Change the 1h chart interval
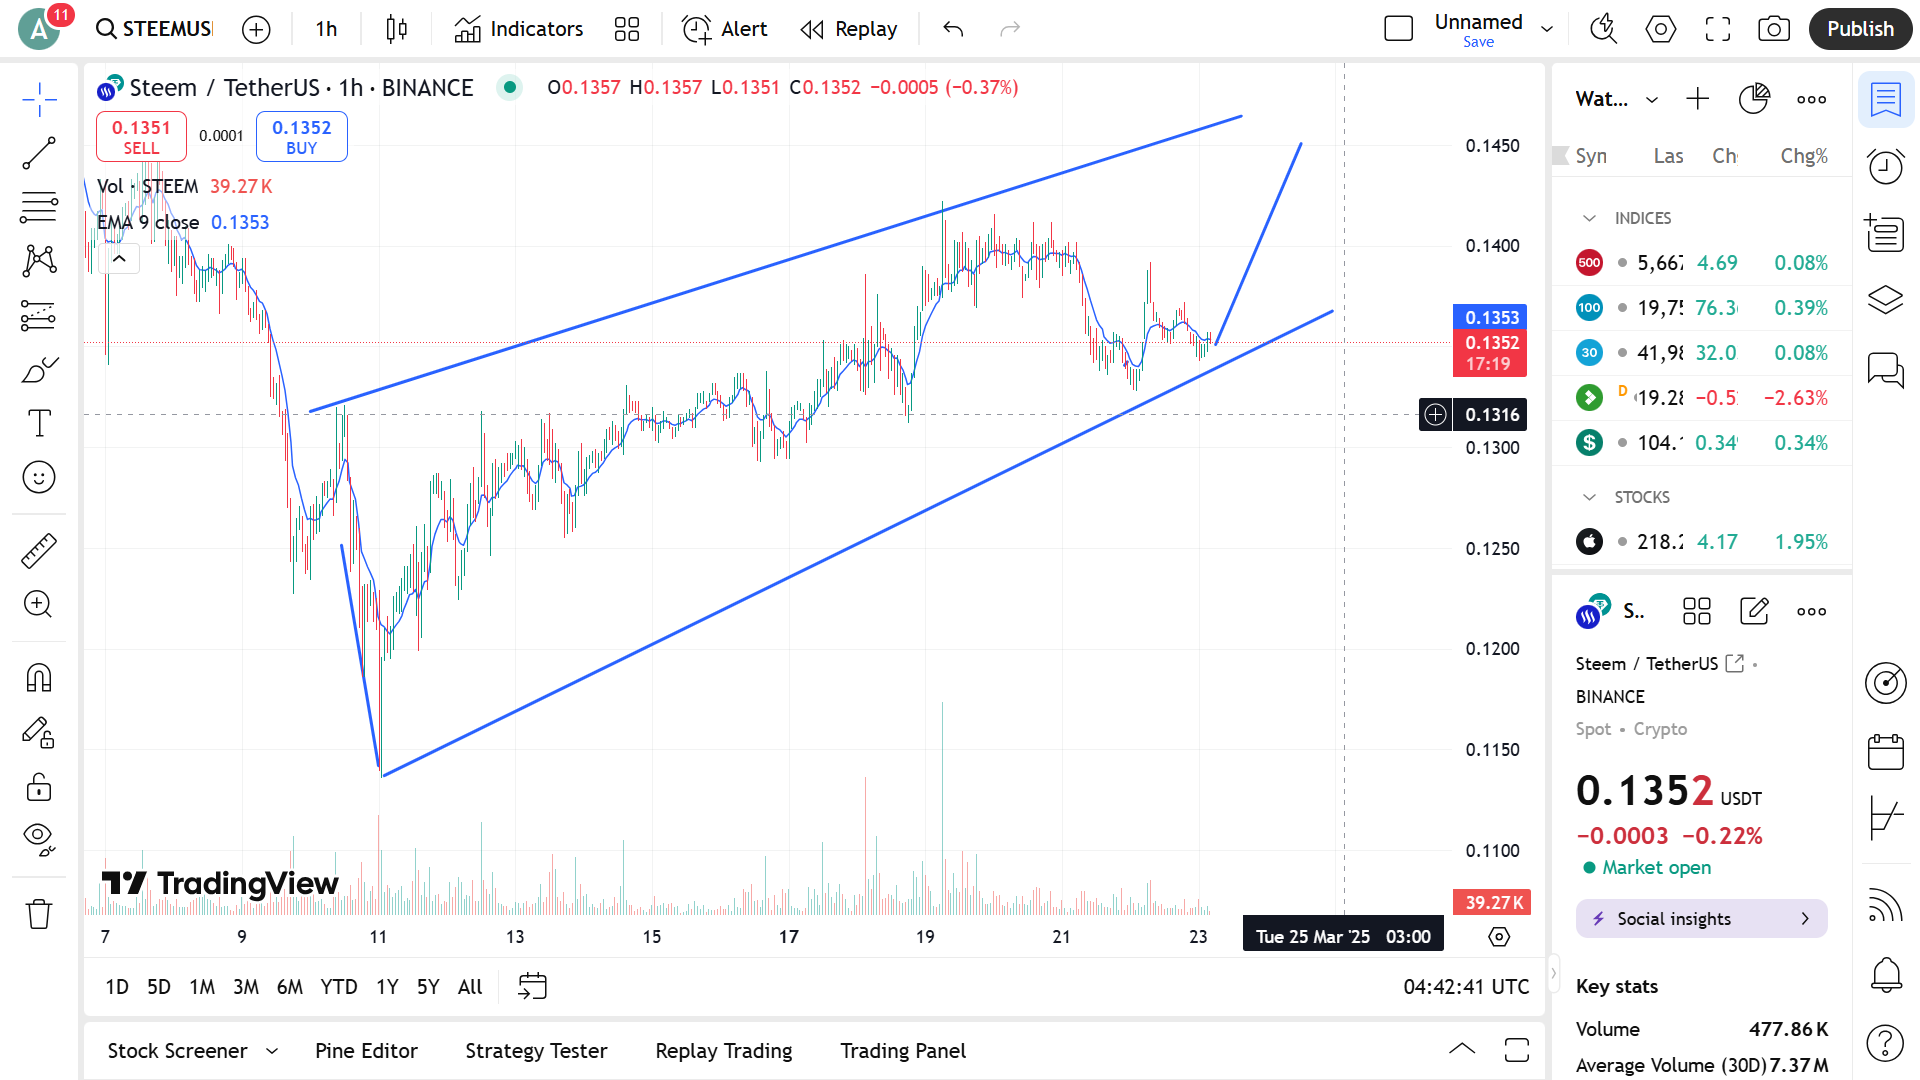 point(326,29)
